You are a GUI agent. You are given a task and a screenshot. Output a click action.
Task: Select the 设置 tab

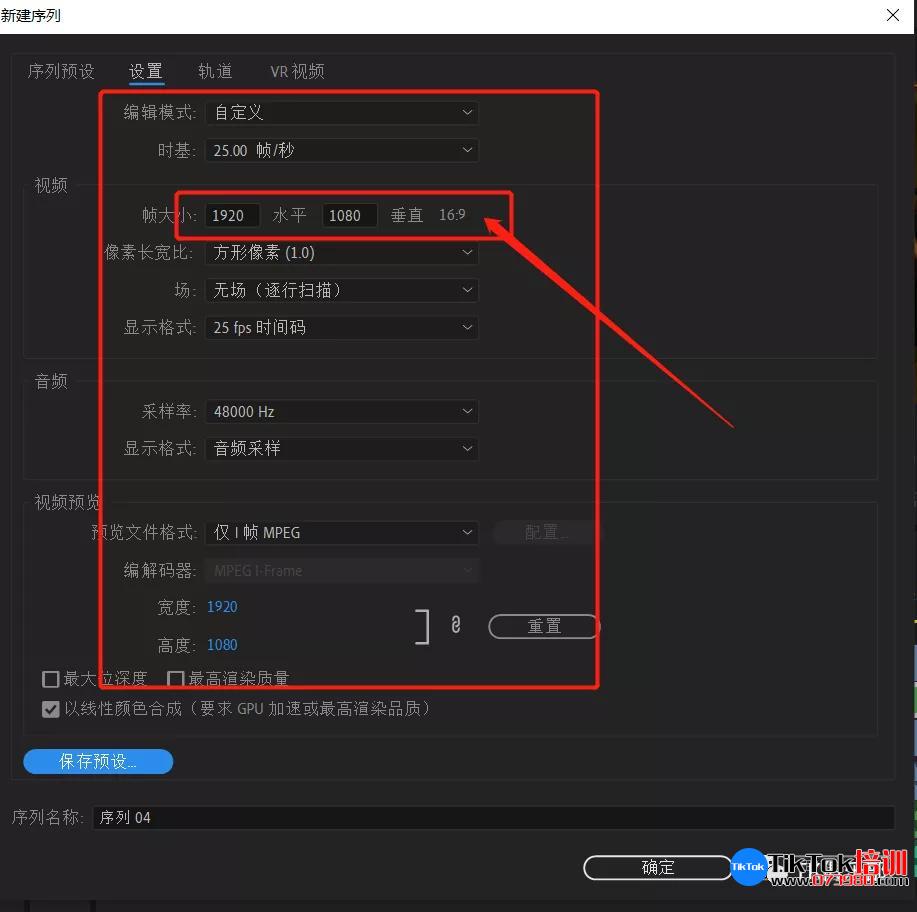point(146,71)
